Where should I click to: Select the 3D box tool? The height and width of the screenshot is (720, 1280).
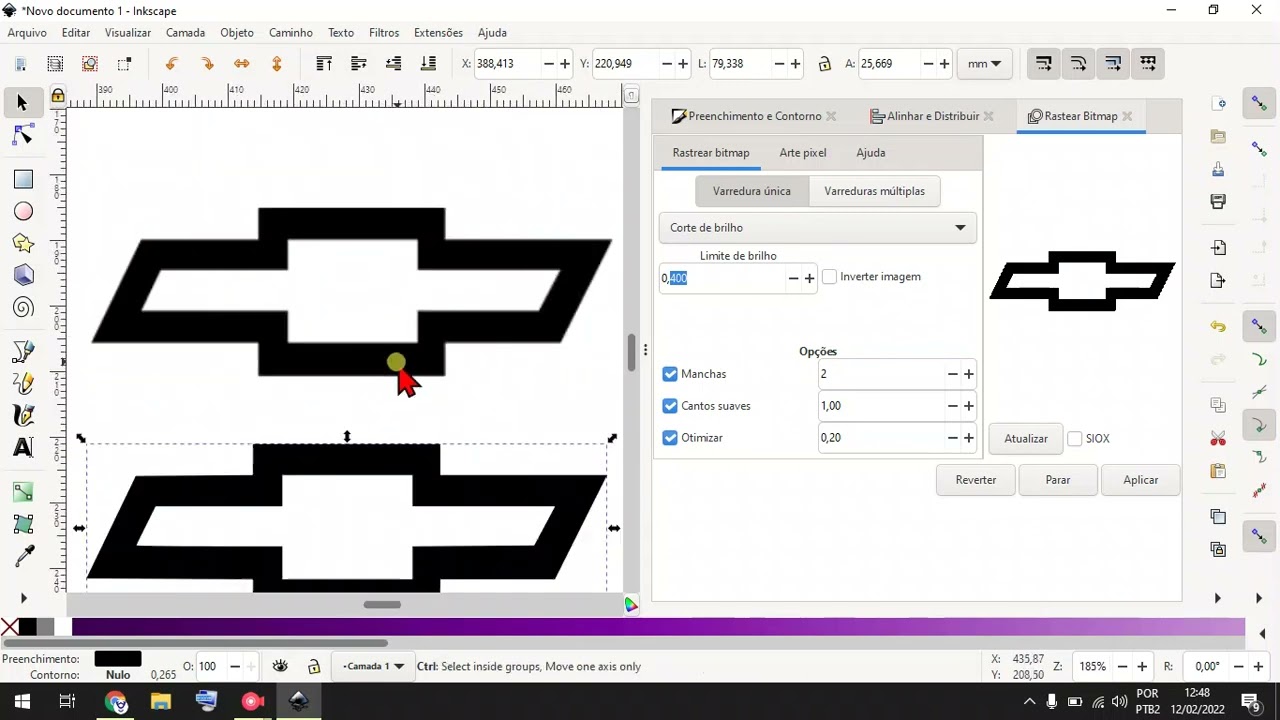(x=23, y=276)
